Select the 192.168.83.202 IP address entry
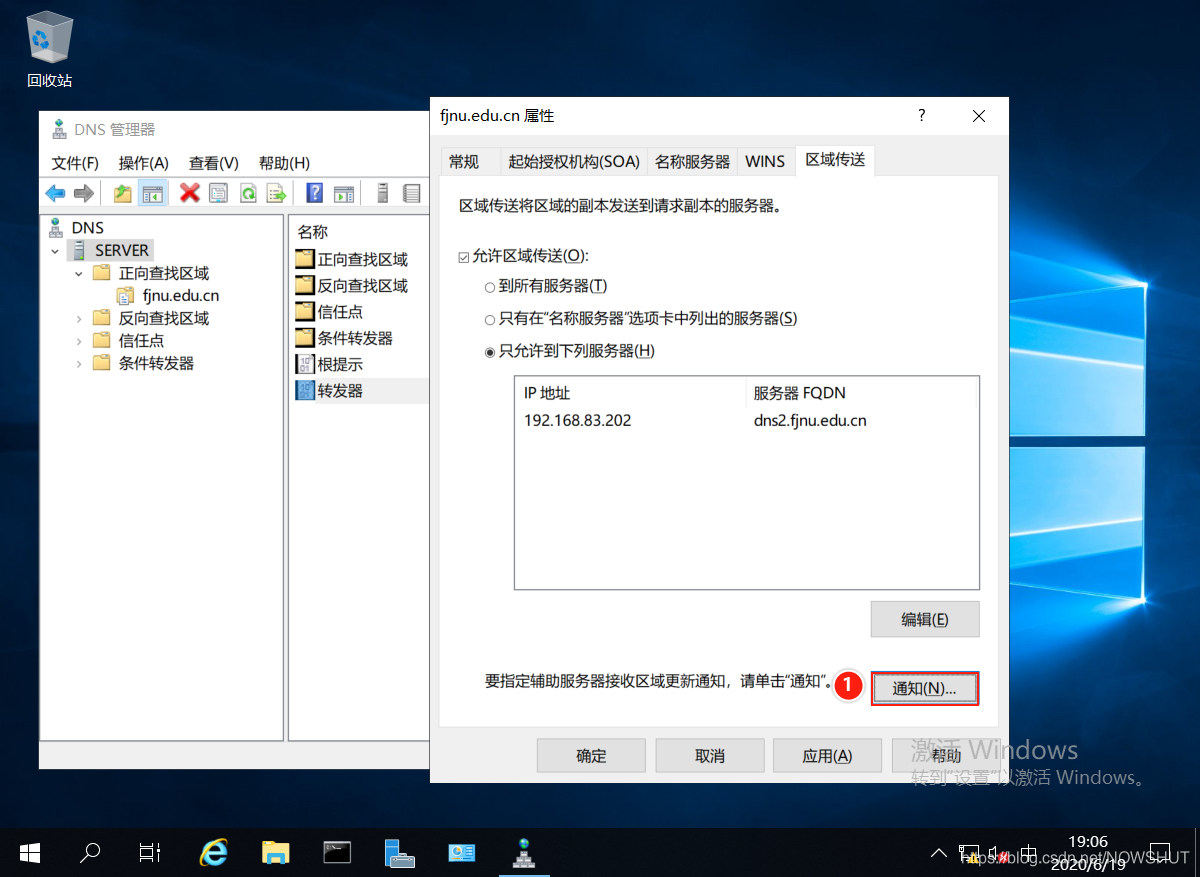 (x=578, y=420)
